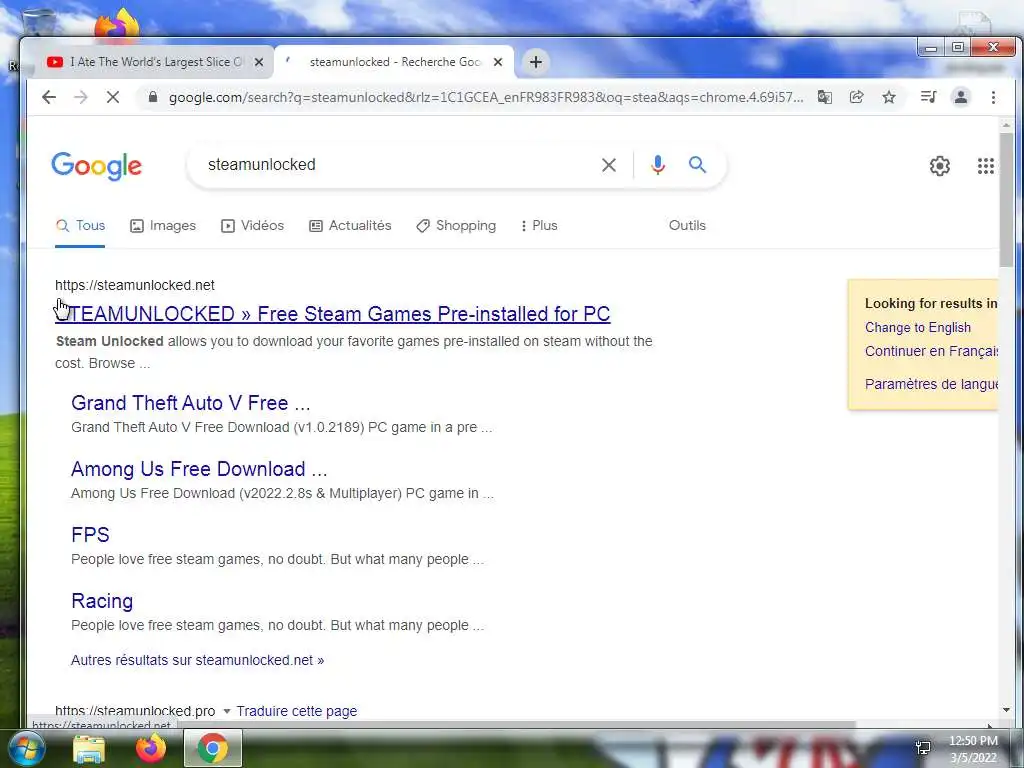The width and height of the screenshot is (1024, 768).
Task: Open the Google apps grid
Action: [x=985, y=166]
